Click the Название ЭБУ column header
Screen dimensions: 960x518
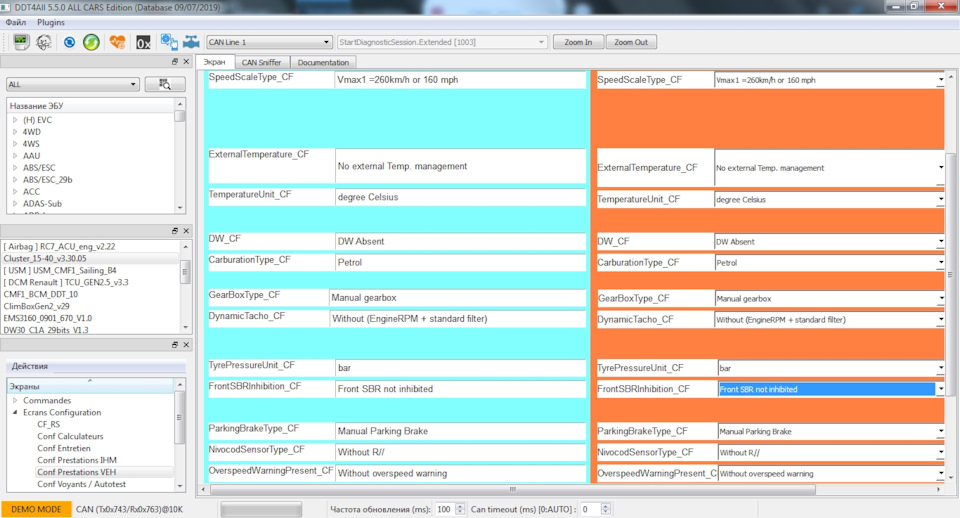click(x=90, y=106)
